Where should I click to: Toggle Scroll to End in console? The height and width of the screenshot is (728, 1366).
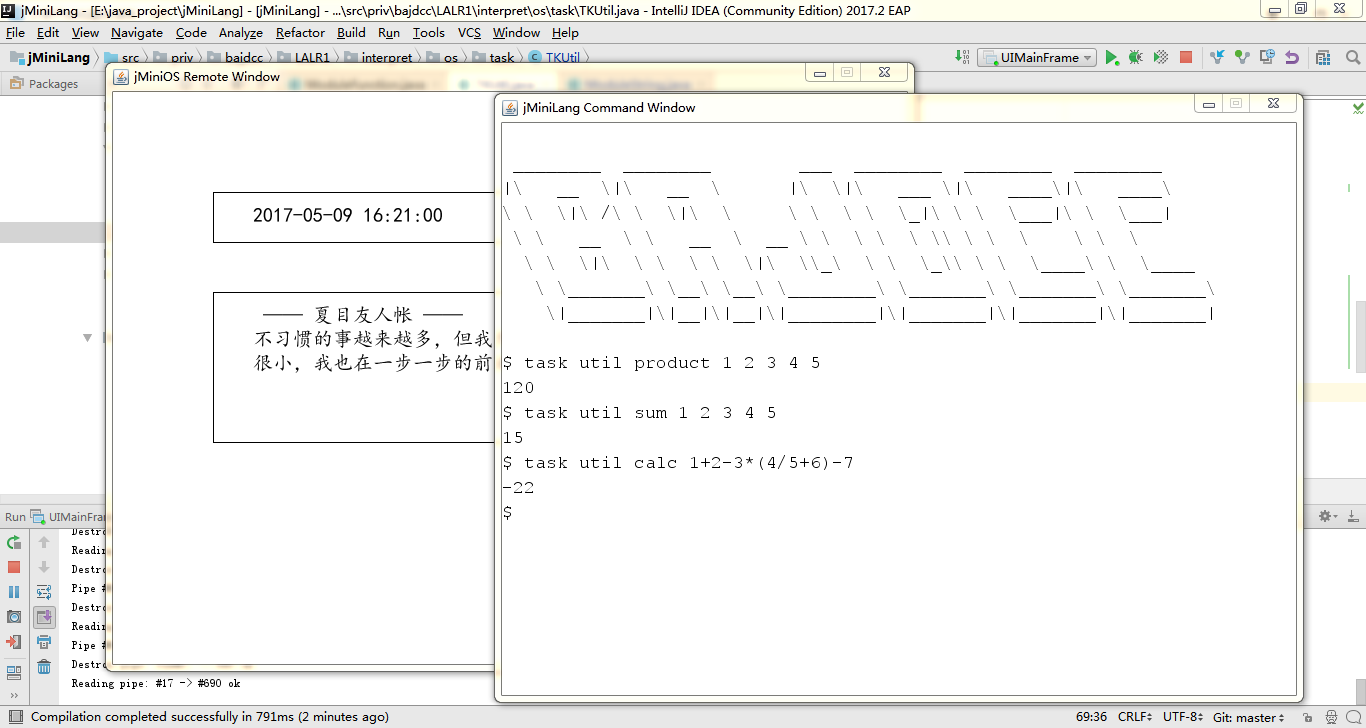tap(43, 615)
